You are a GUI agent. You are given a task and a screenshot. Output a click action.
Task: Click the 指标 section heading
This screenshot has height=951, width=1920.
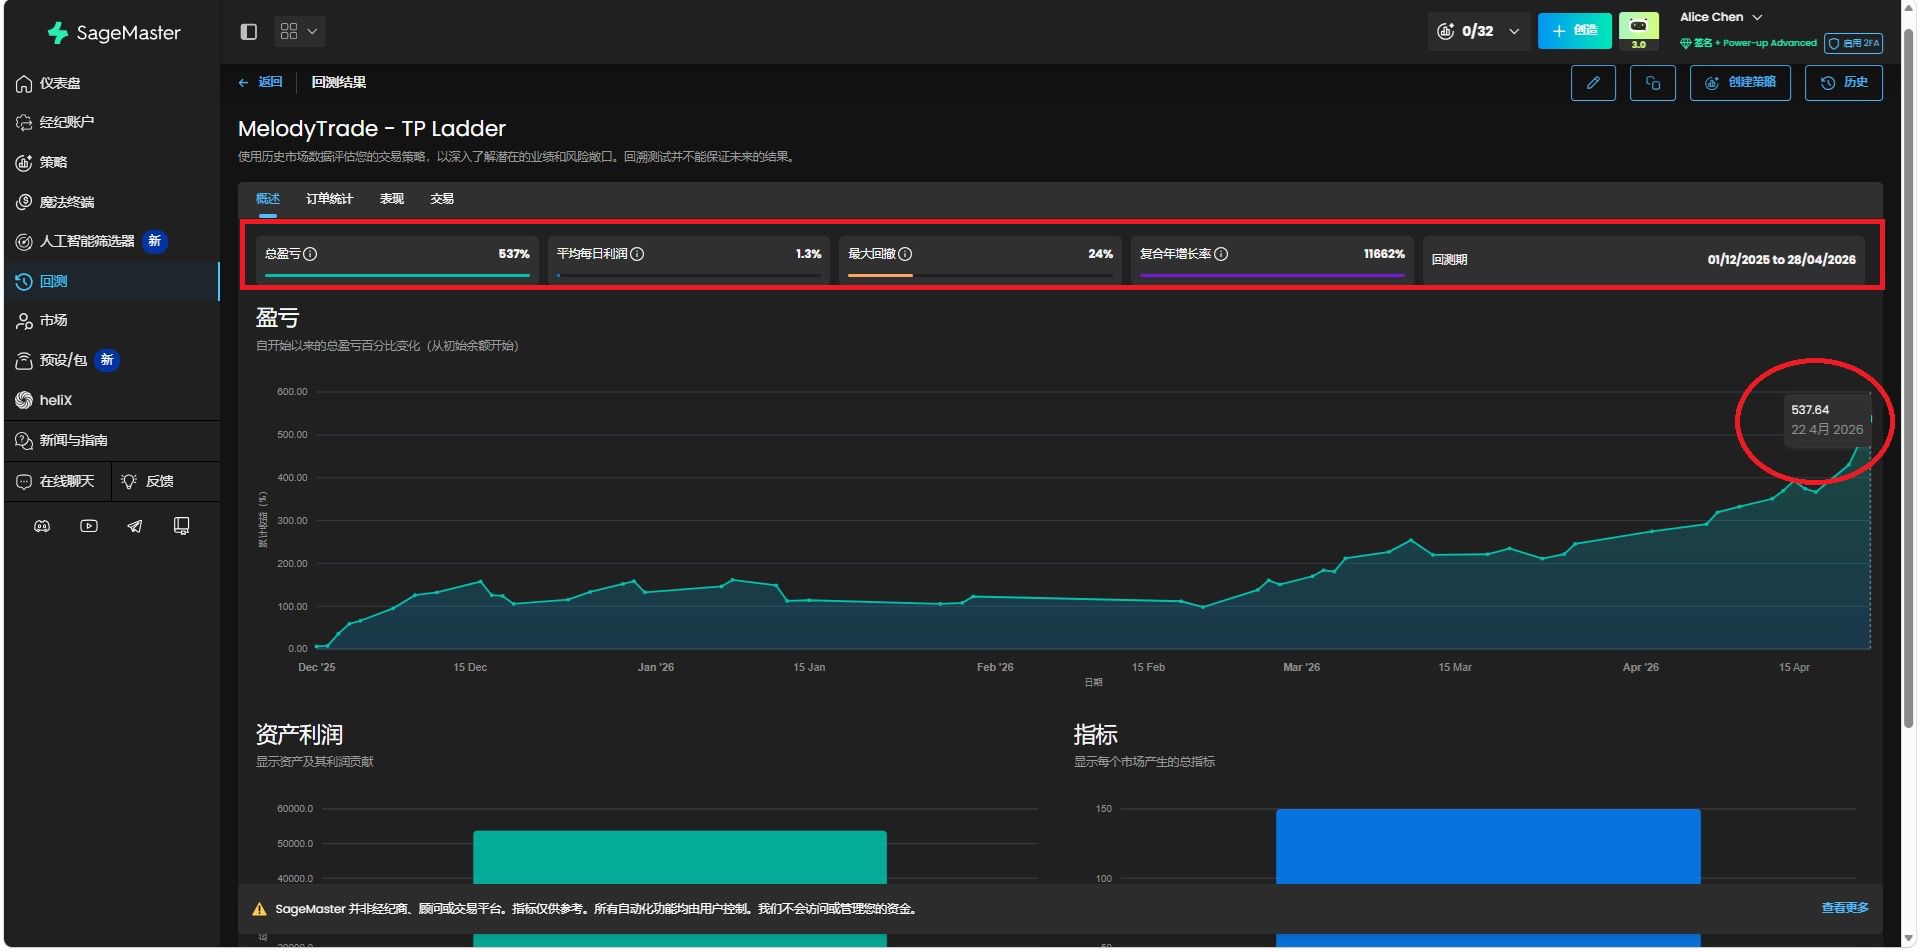[x=1096, y=735]
